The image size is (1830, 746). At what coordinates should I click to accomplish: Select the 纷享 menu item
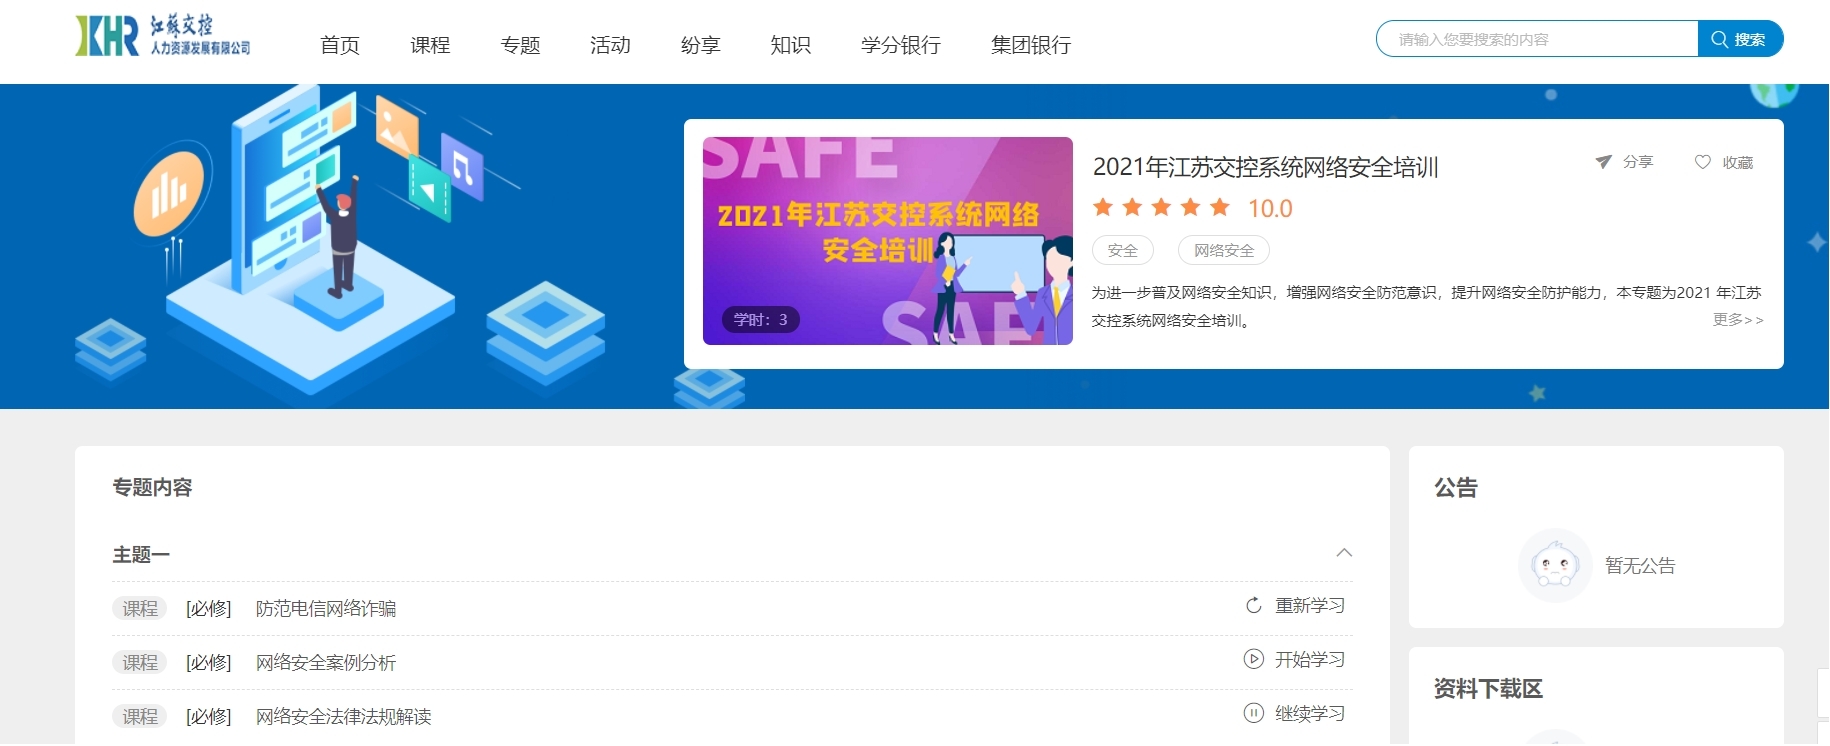tap(700, 45)
